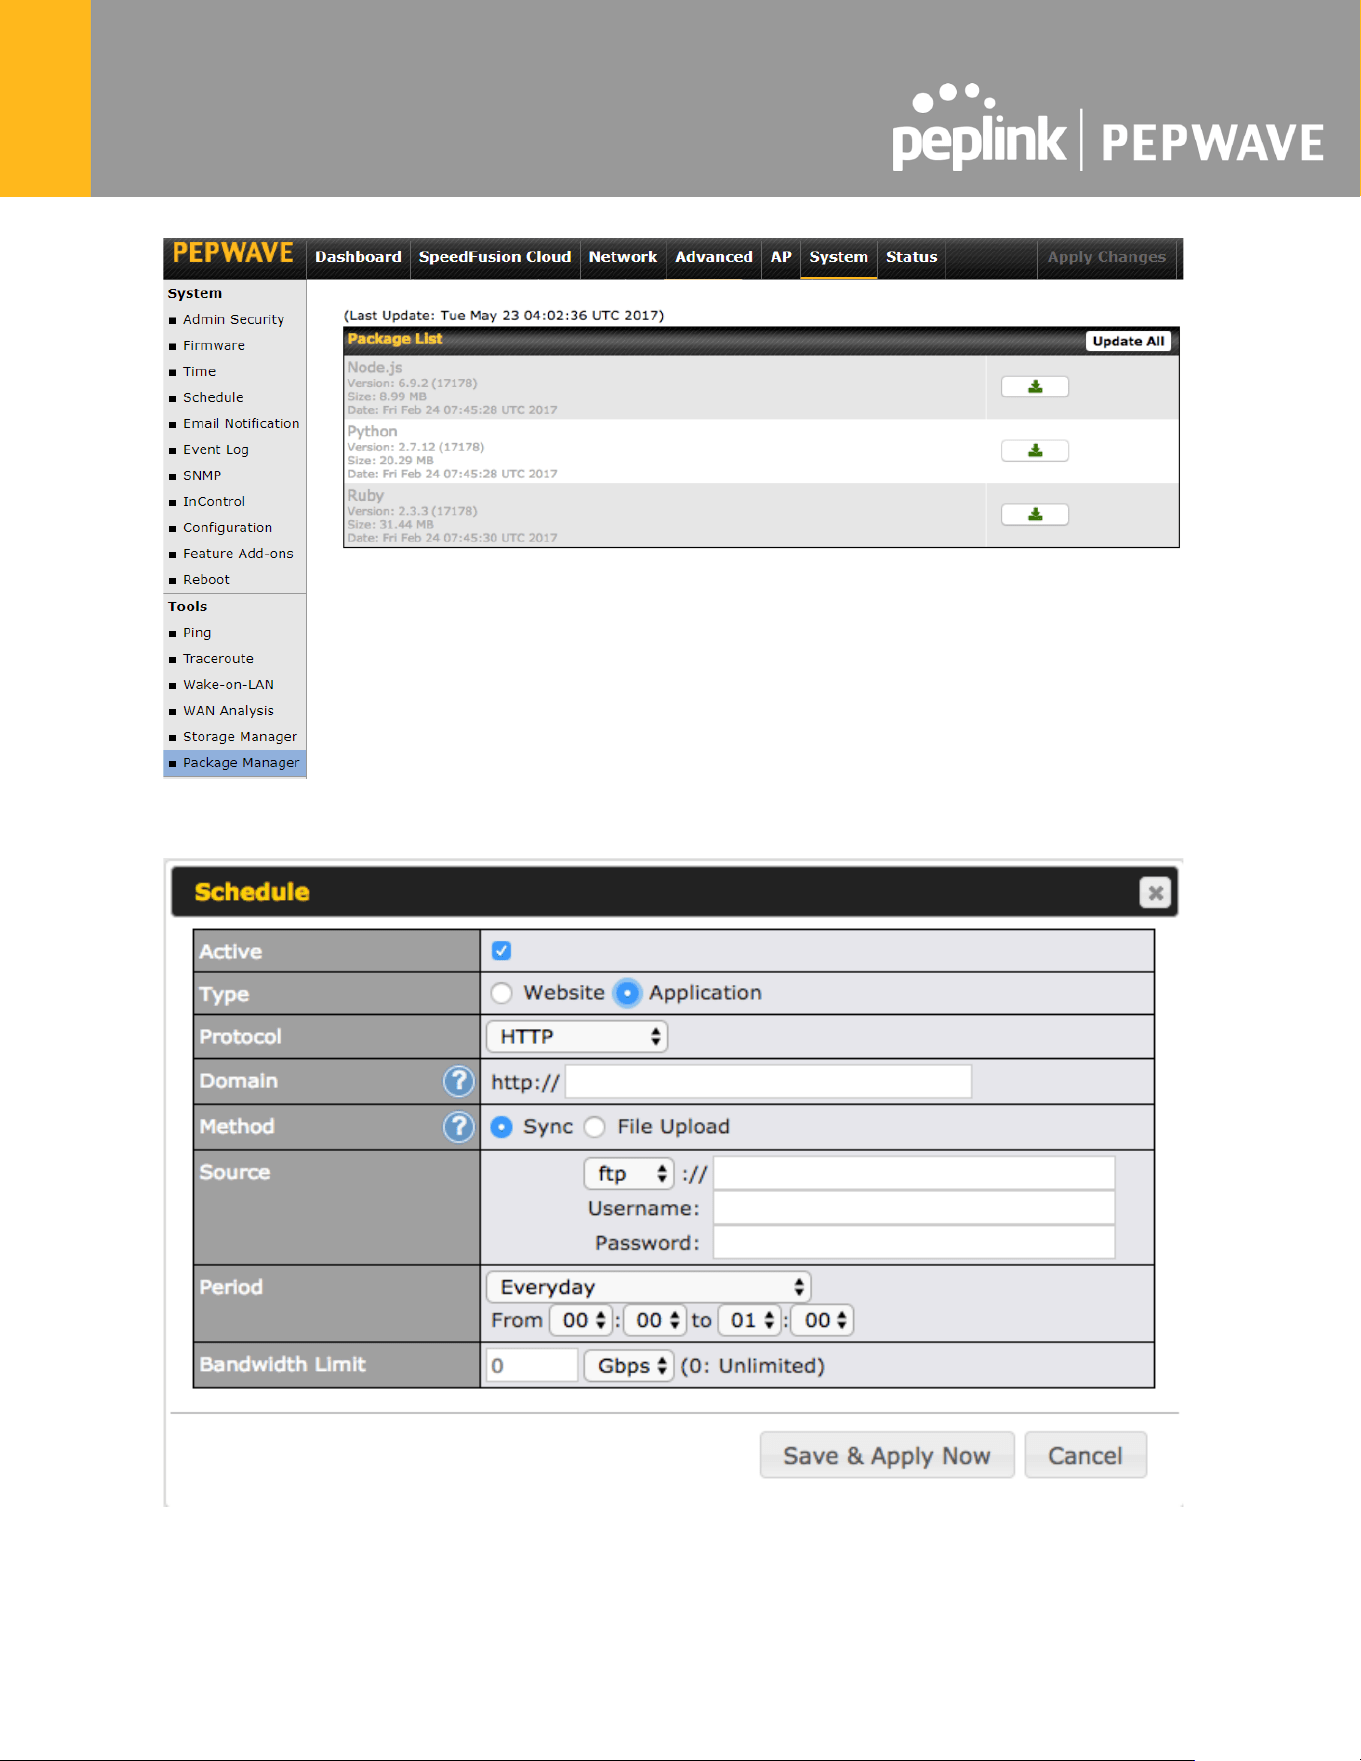Open the Feature Add-ons page

click(x=238, y=554)
